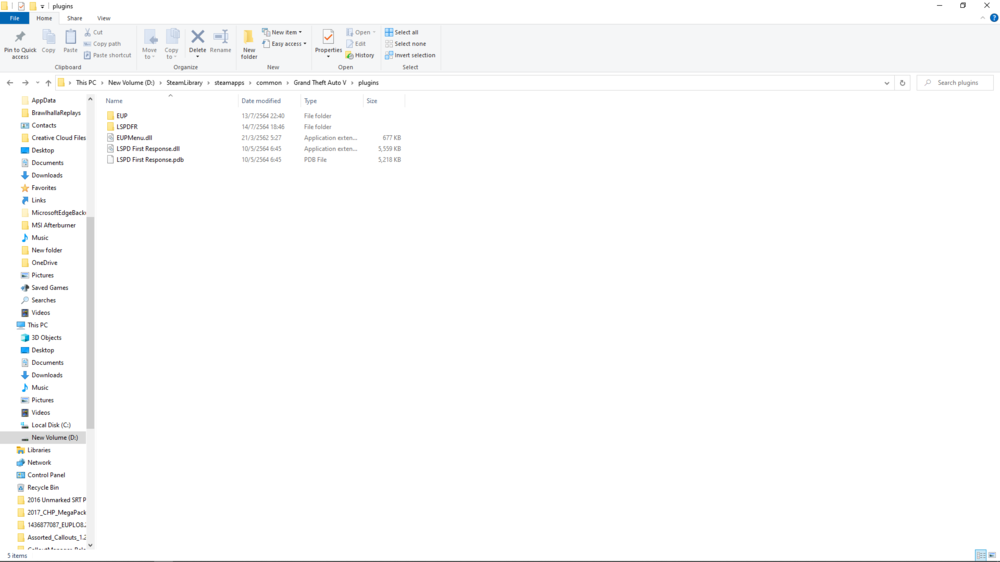Expand the address bar history dropdown
The image size is (1000, 562).
pyautogui.click(x=886, y=83)
